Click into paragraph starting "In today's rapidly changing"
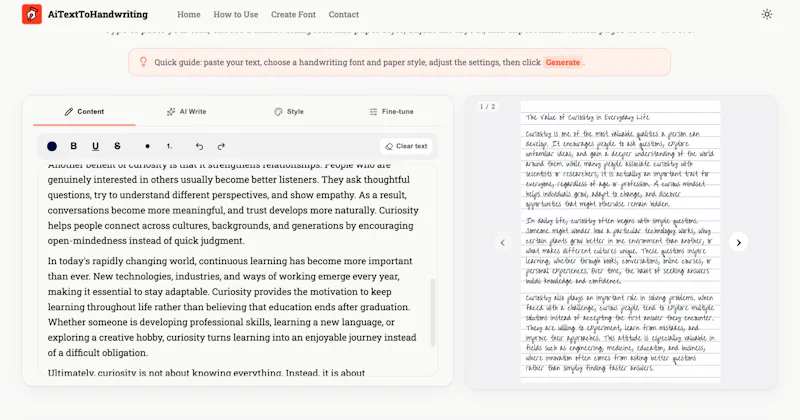 (232, 307)
